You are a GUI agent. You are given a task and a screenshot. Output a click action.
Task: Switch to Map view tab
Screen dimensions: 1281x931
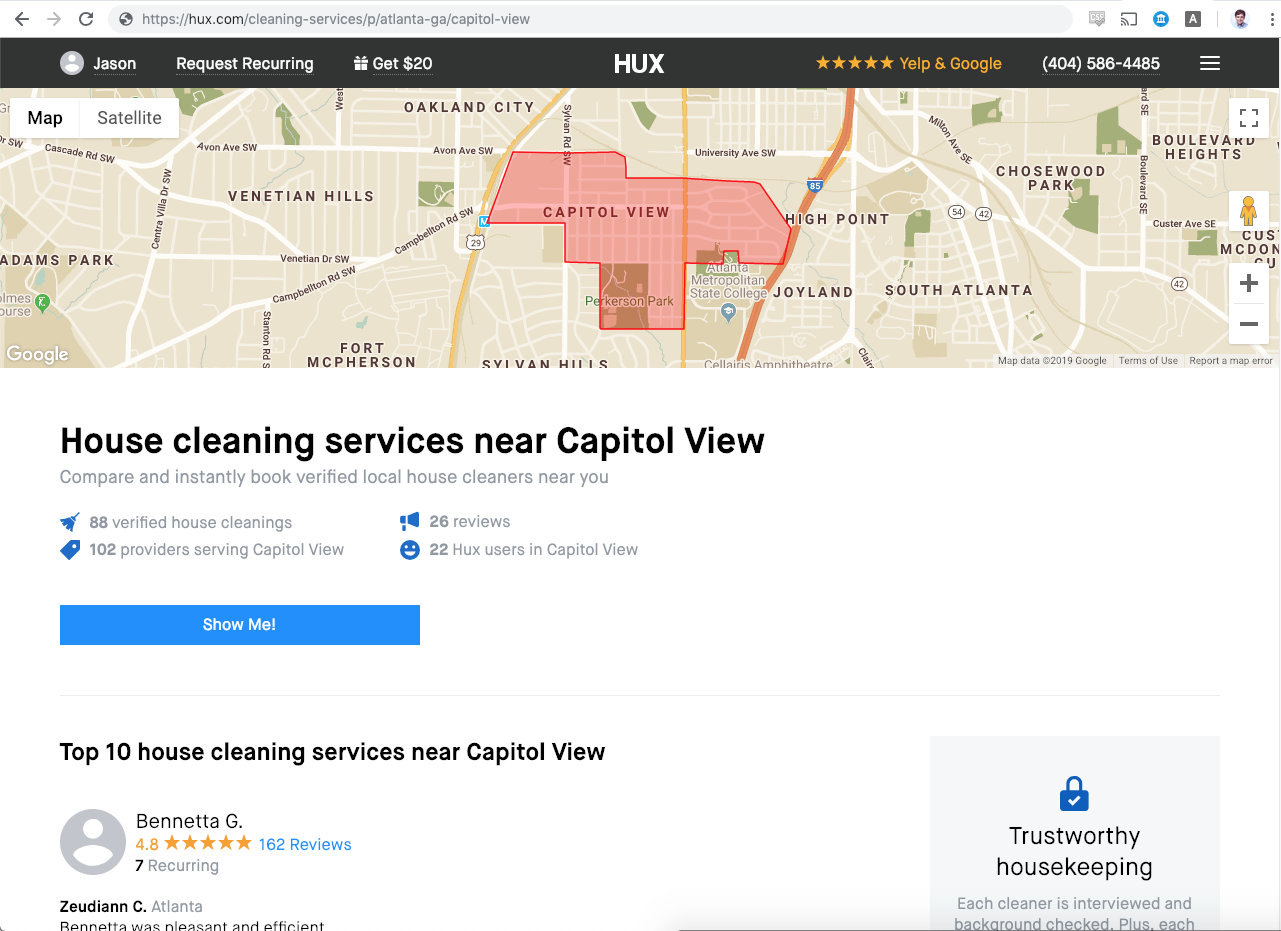click(x=45, y=118)
